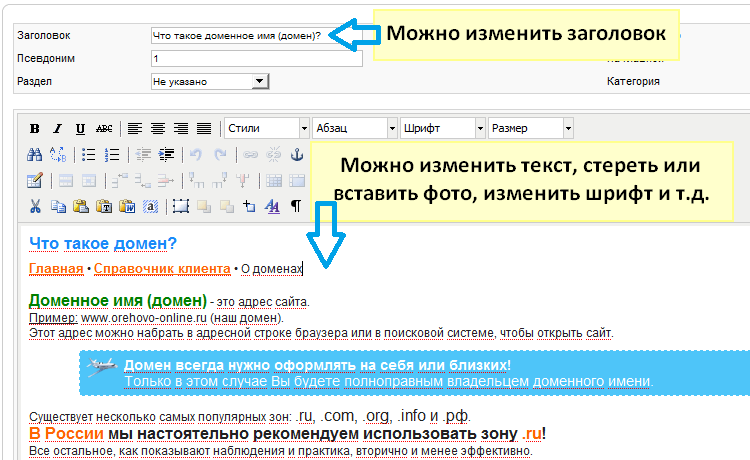
Task: Justify the text fully
Action: 204,128
